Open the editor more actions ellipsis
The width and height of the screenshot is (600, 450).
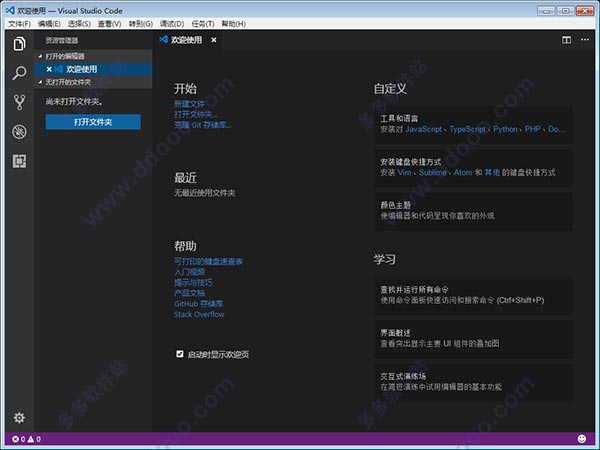[585, 39]
